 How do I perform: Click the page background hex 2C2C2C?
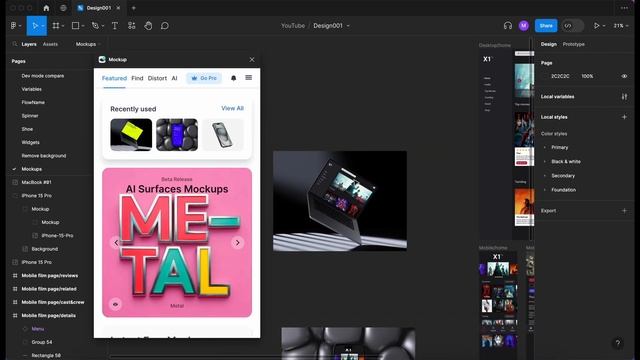tap(560, 76)
